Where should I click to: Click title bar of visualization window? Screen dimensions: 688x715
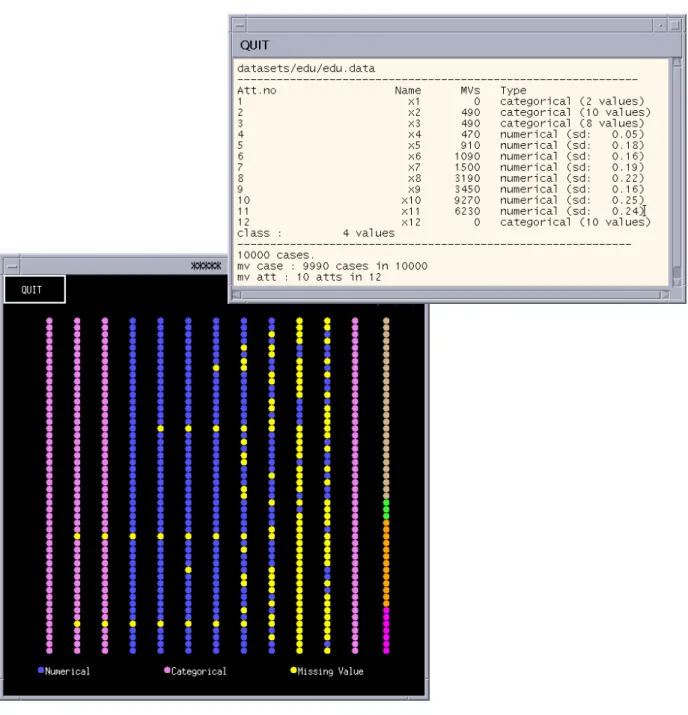pyautogui.click(x=123, y=266)
